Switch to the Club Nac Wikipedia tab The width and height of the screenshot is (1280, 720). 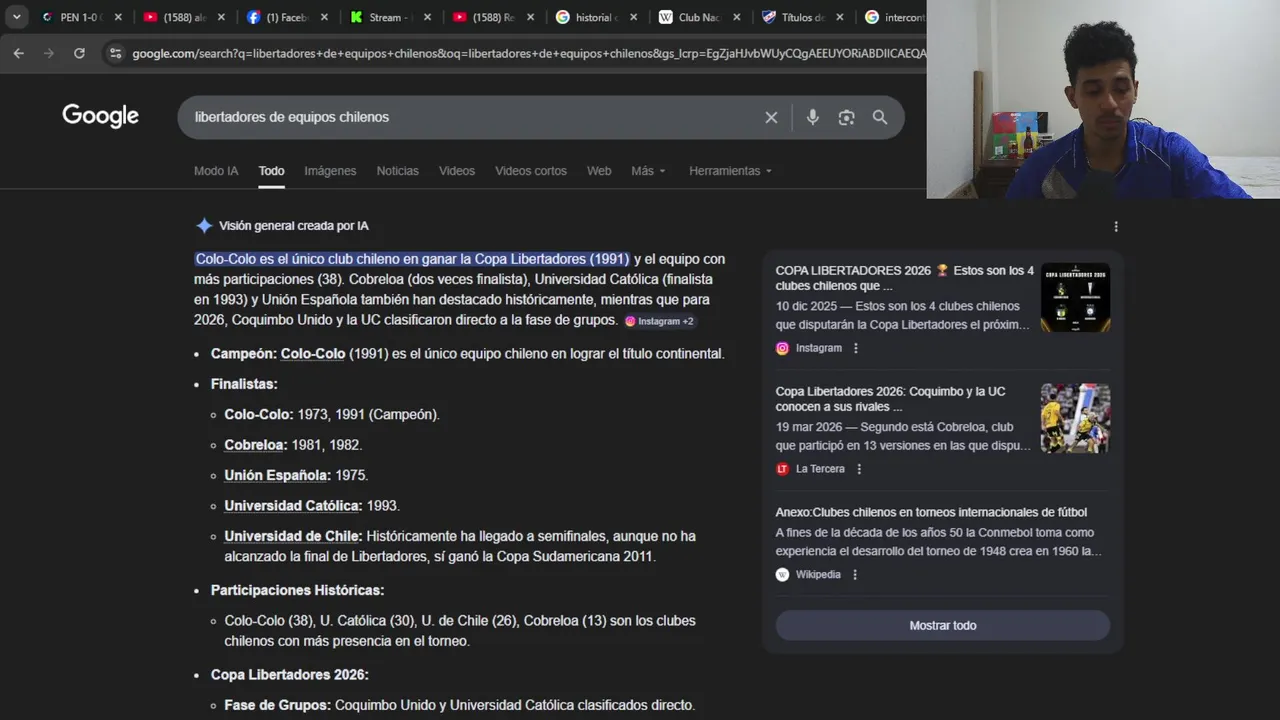(698, 17)
